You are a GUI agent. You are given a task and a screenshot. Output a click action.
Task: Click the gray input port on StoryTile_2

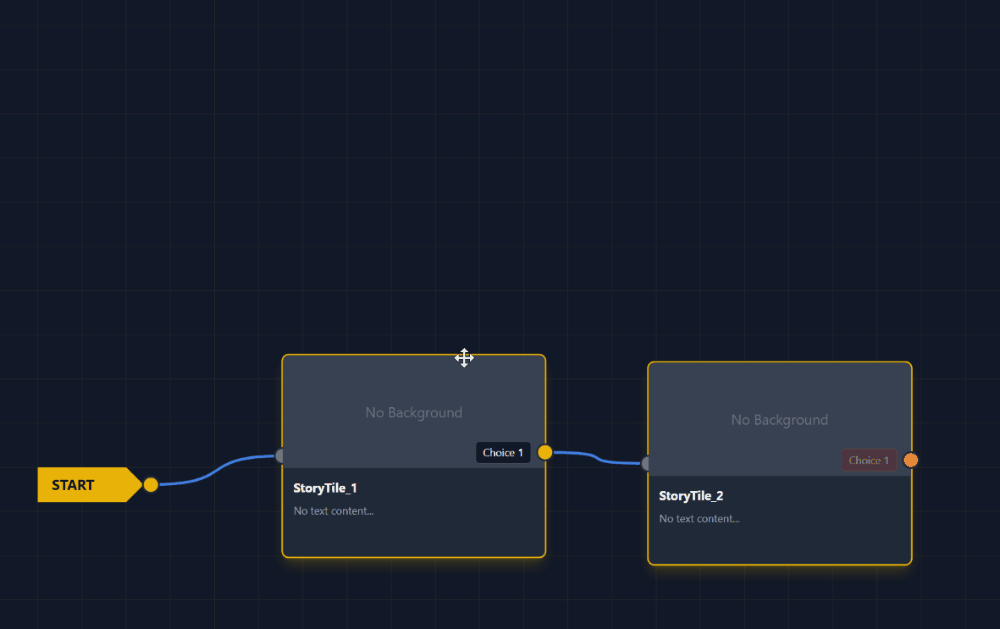coord(646,463)
